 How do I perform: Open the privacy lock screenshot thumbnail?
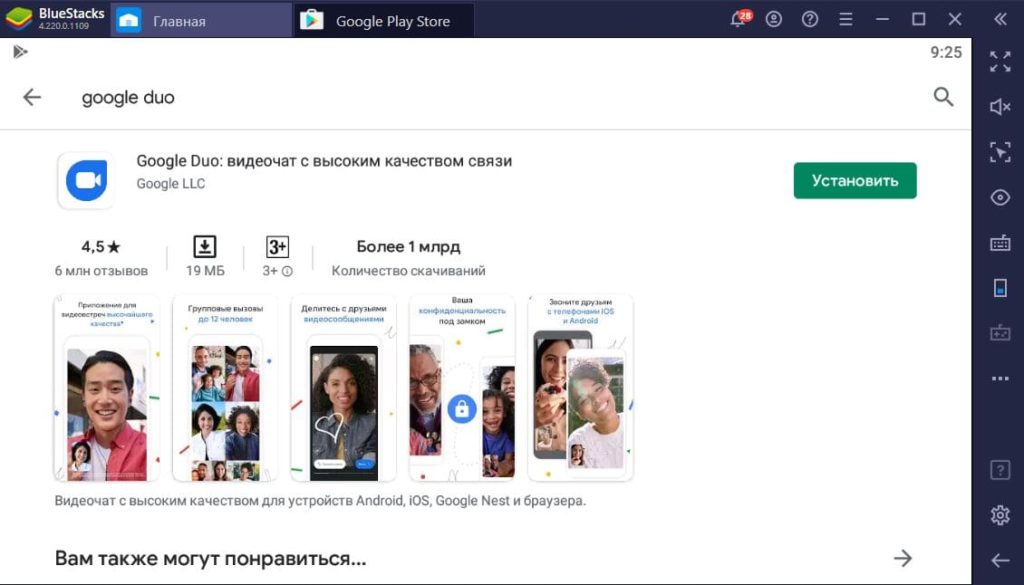click(462, 388)
